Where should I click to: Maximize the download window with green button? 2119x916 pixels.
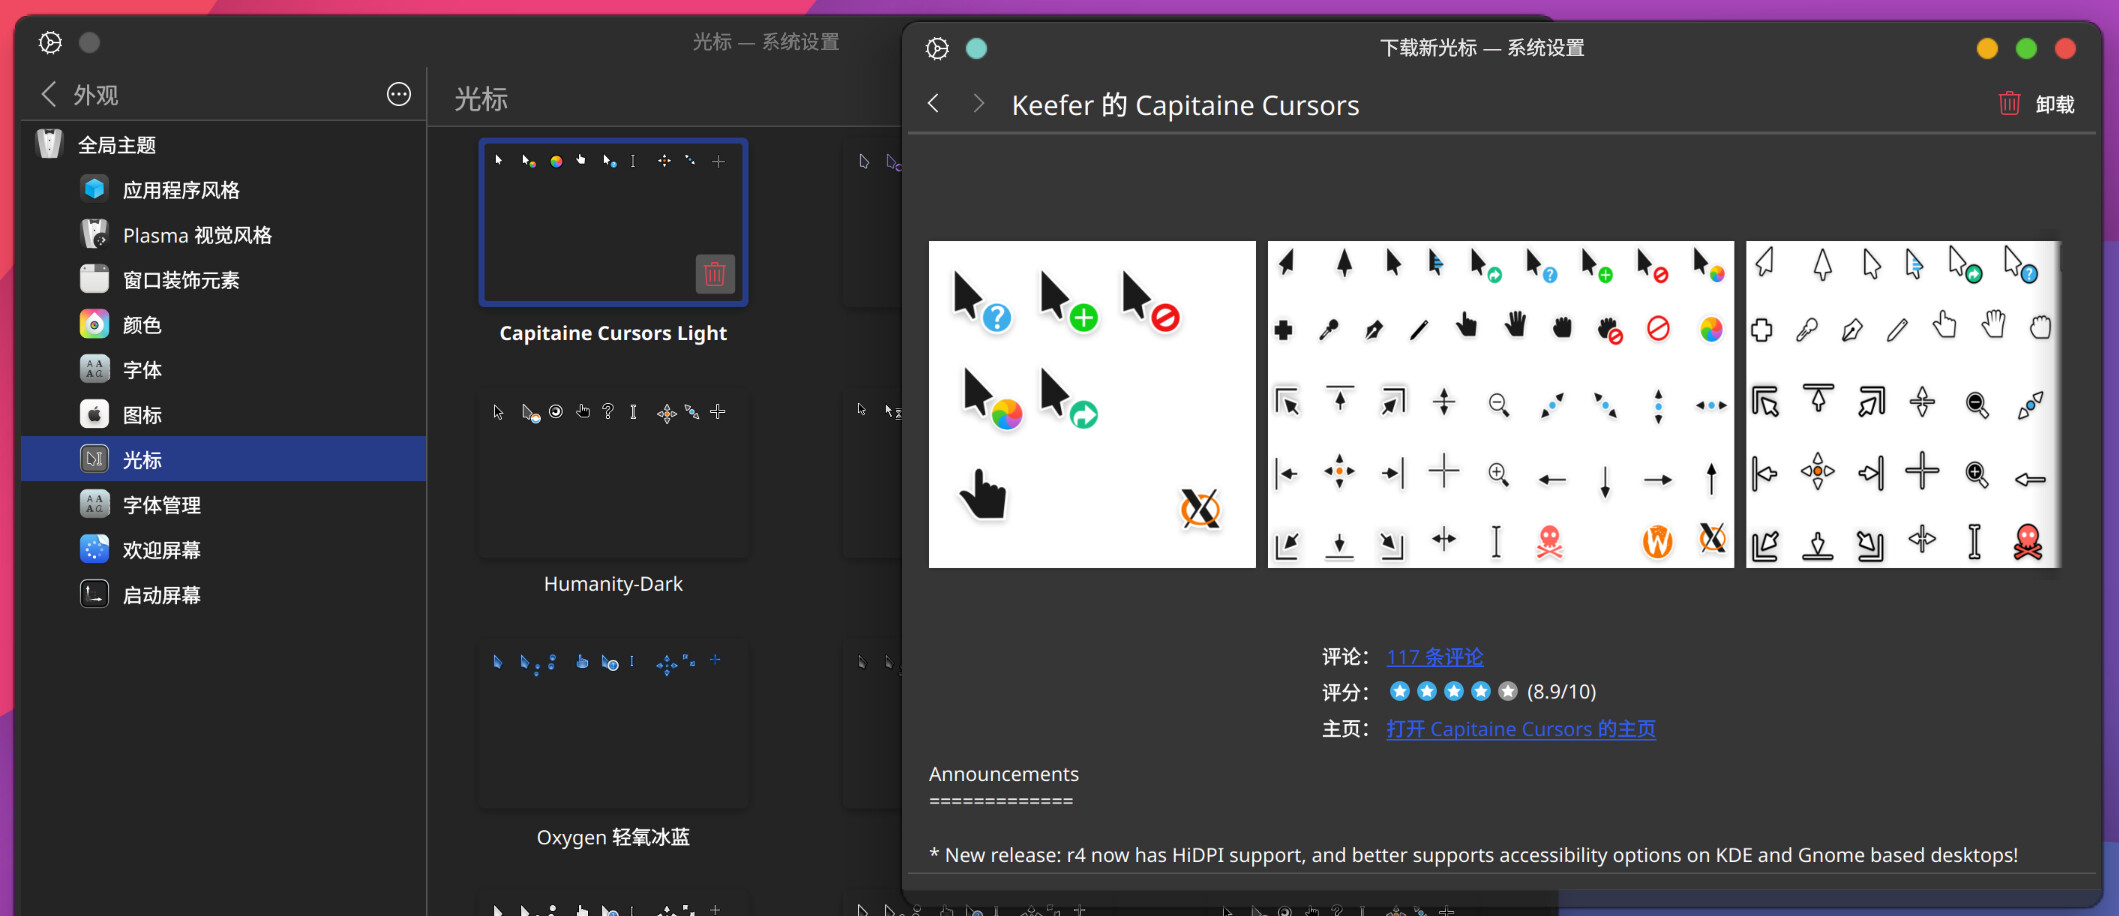click(x=2027, y=48)
